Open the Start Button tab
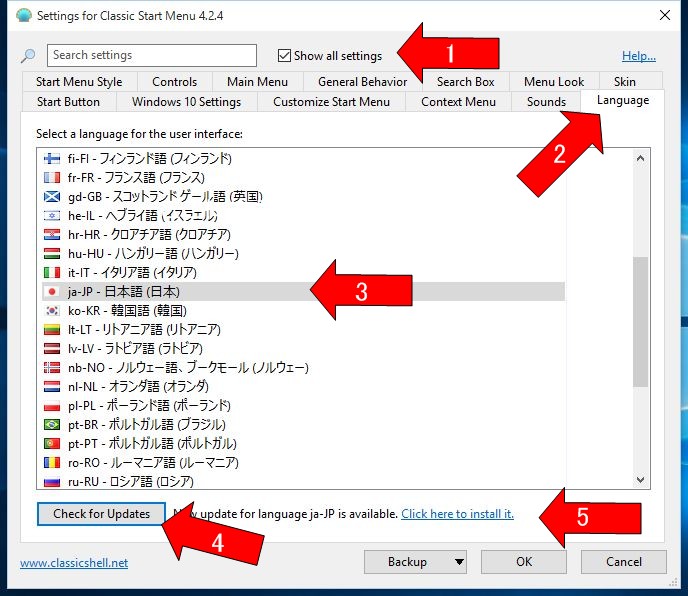 pyautogui.click(x=68, y=102)
